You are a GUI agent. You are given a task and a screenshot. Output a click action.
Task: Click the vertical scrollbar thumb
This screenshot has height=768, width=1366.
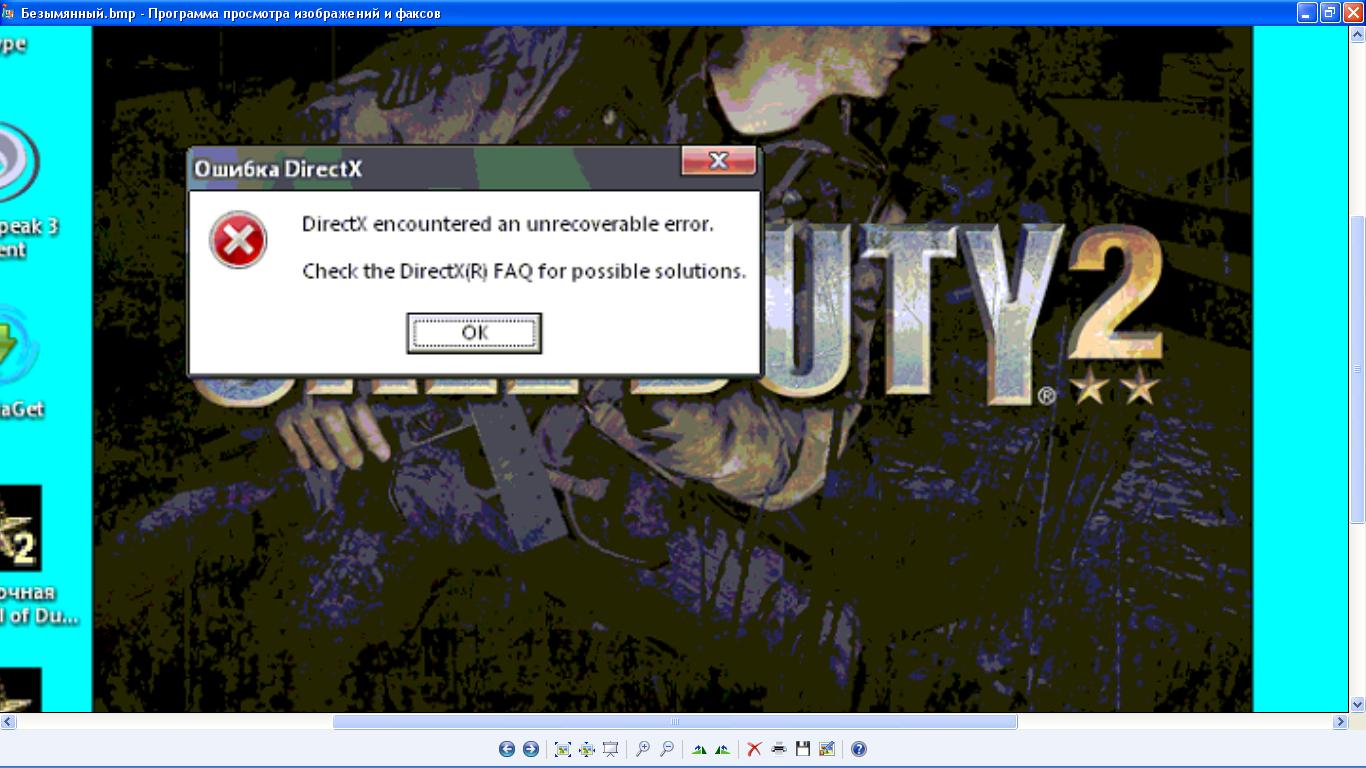[x=1358, y=369]
